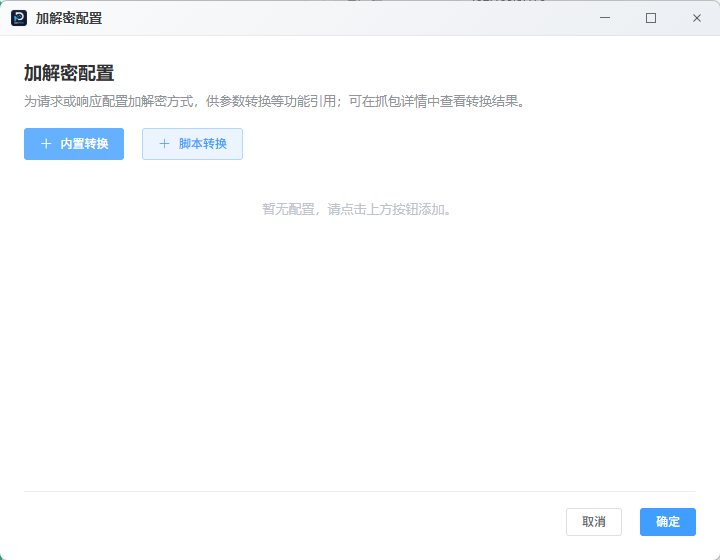Click the 脚本转换 add button
The width and height of the screenshot is (720, 560).
[x=192, y=144]
